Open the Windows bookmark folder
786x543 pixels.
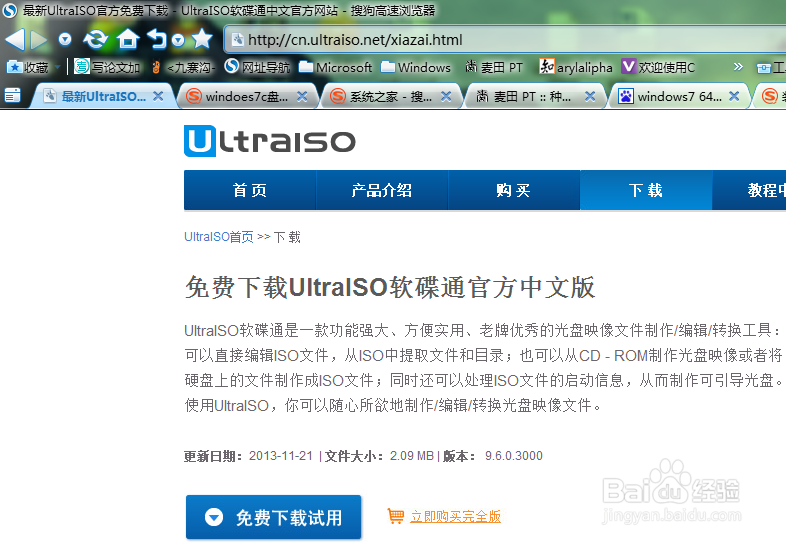(416, 67)
